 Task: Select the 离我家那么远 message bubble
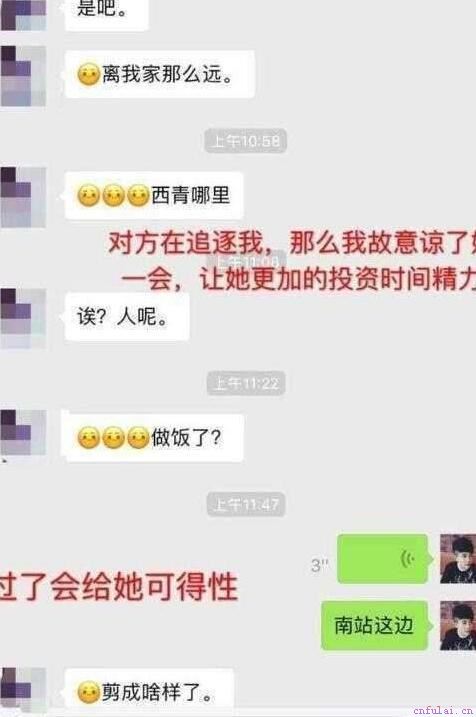160,75
